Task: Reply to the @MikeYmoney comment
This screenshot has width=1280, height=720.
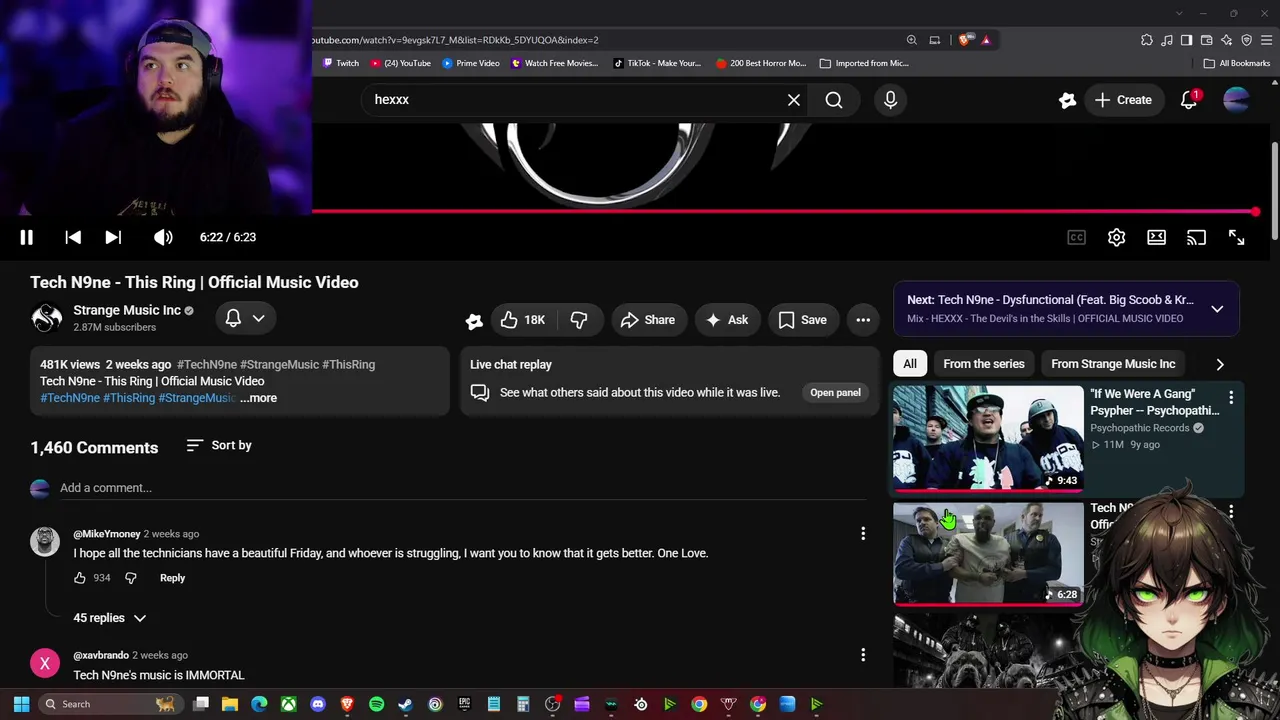Action: (x=172, y=578)
